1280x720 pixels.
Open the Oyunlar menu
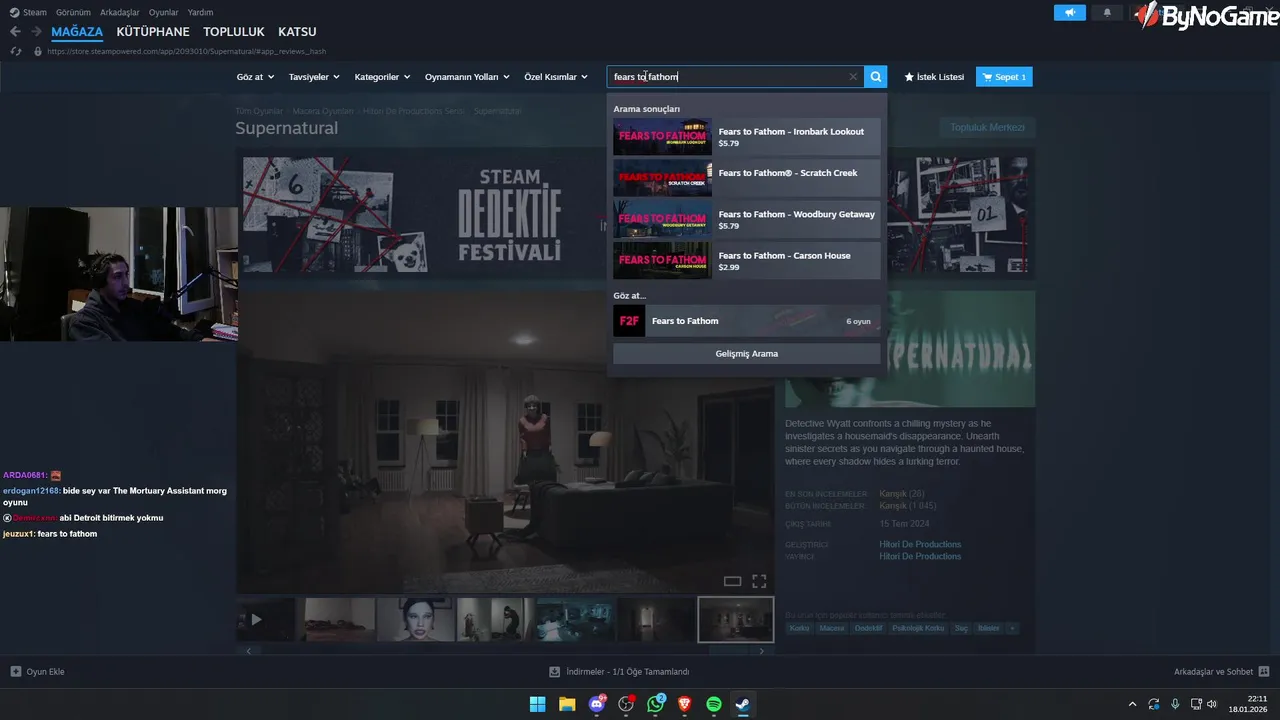(x=163, y=12)
